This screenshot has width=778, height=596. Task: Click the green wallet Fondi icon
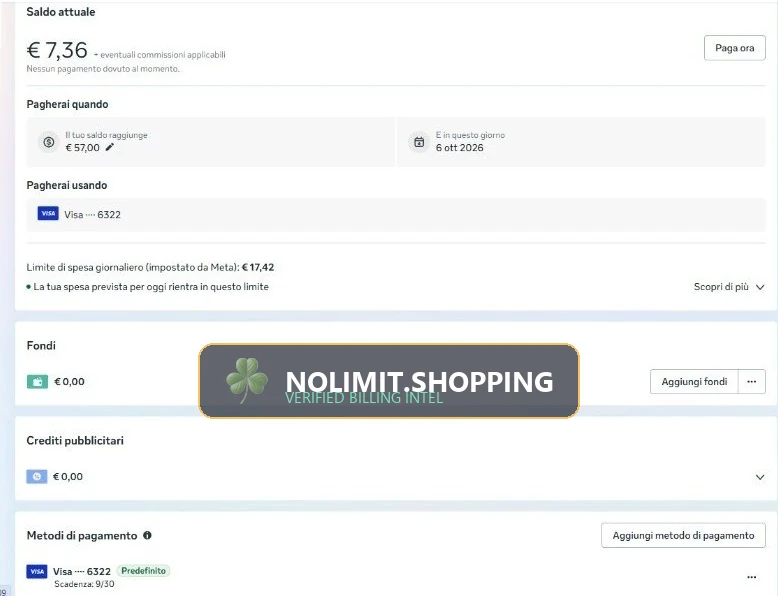point(37,382)
